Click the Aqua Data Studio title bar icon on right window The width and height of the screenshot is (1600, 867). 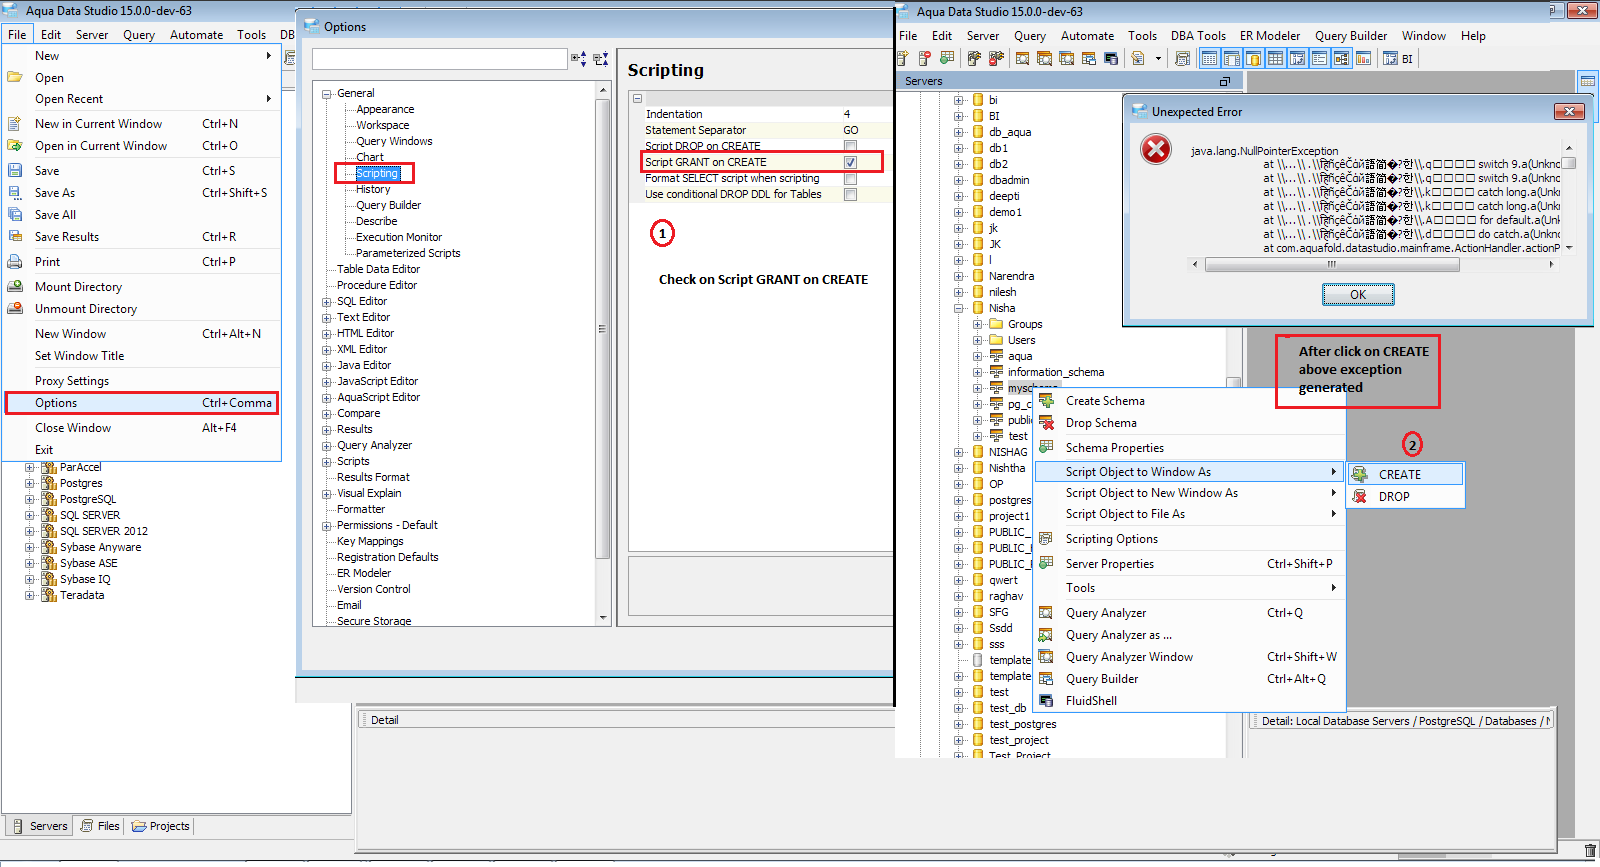[x=904, y=11]
